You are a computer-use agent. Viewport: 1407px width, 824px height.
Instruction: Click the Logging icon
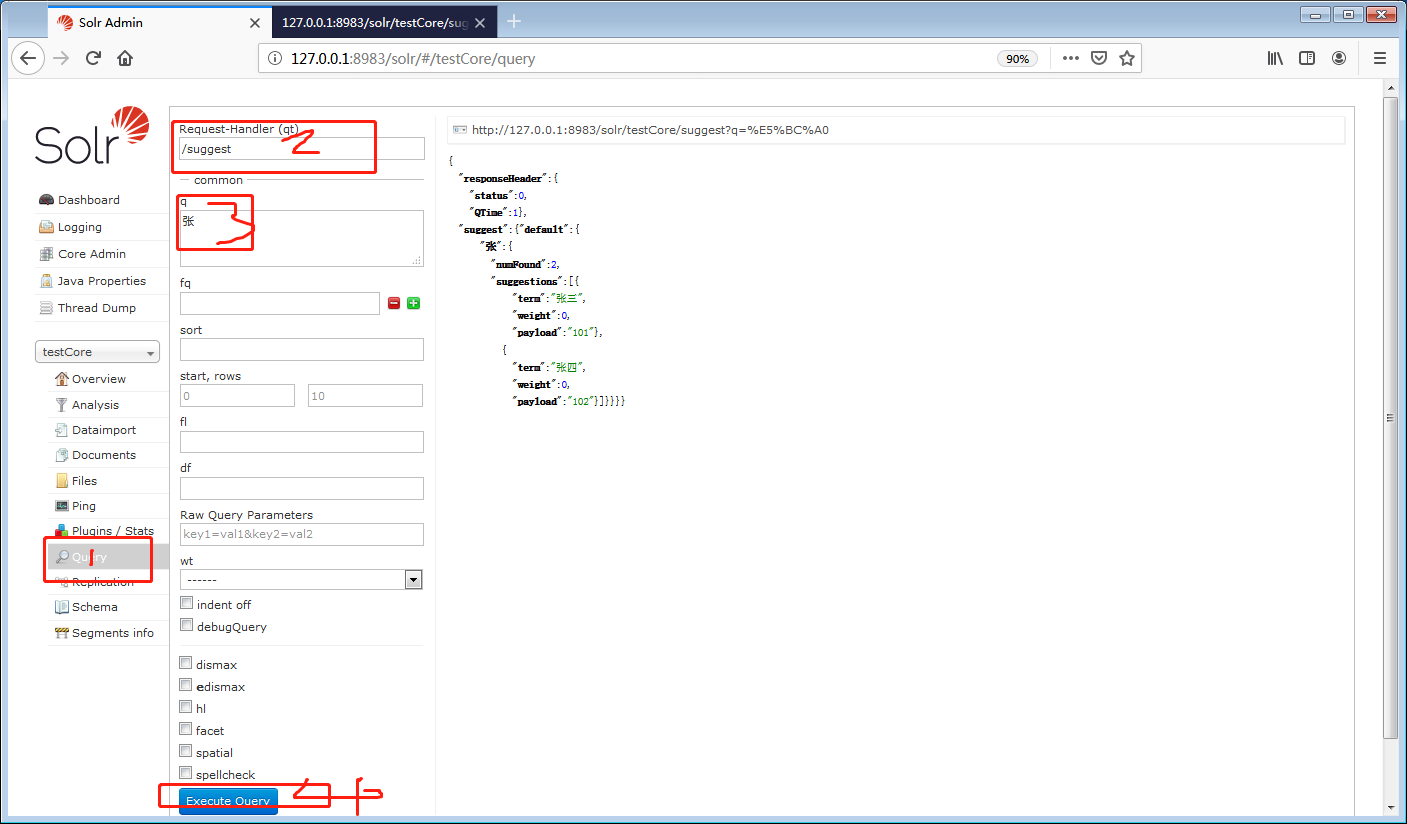pyautogui.click(x=46, y=227)
